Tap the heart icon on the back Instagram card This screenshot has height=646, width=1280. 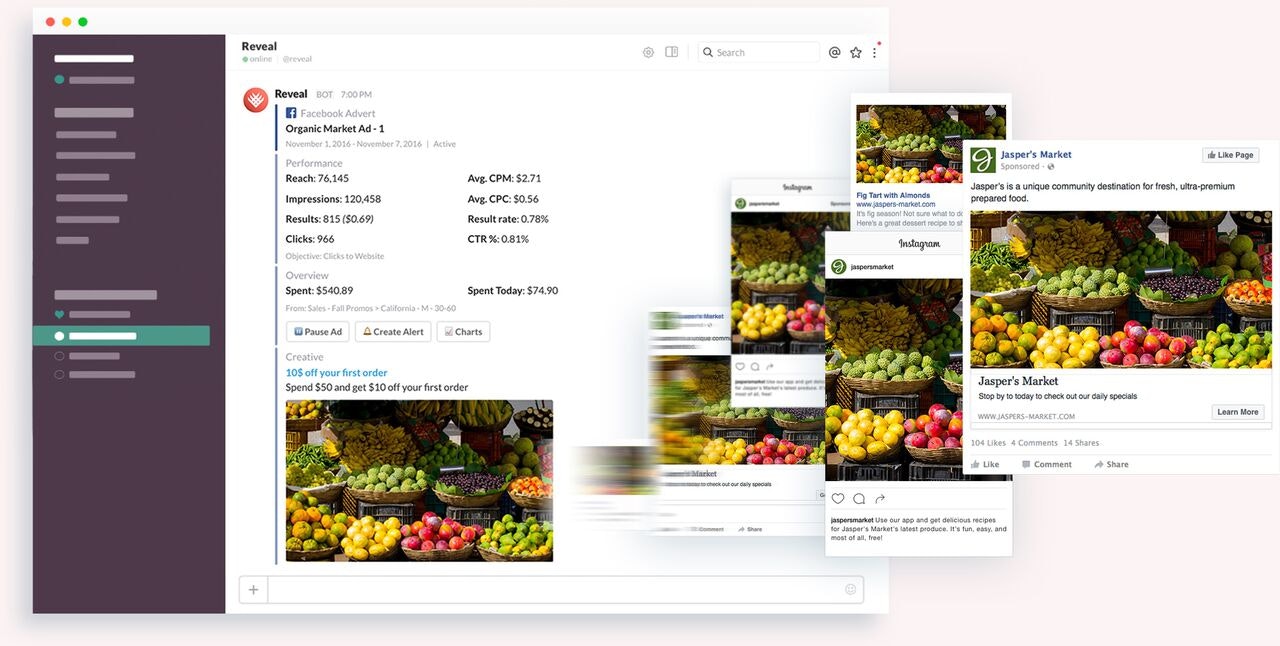coord(740,367)
